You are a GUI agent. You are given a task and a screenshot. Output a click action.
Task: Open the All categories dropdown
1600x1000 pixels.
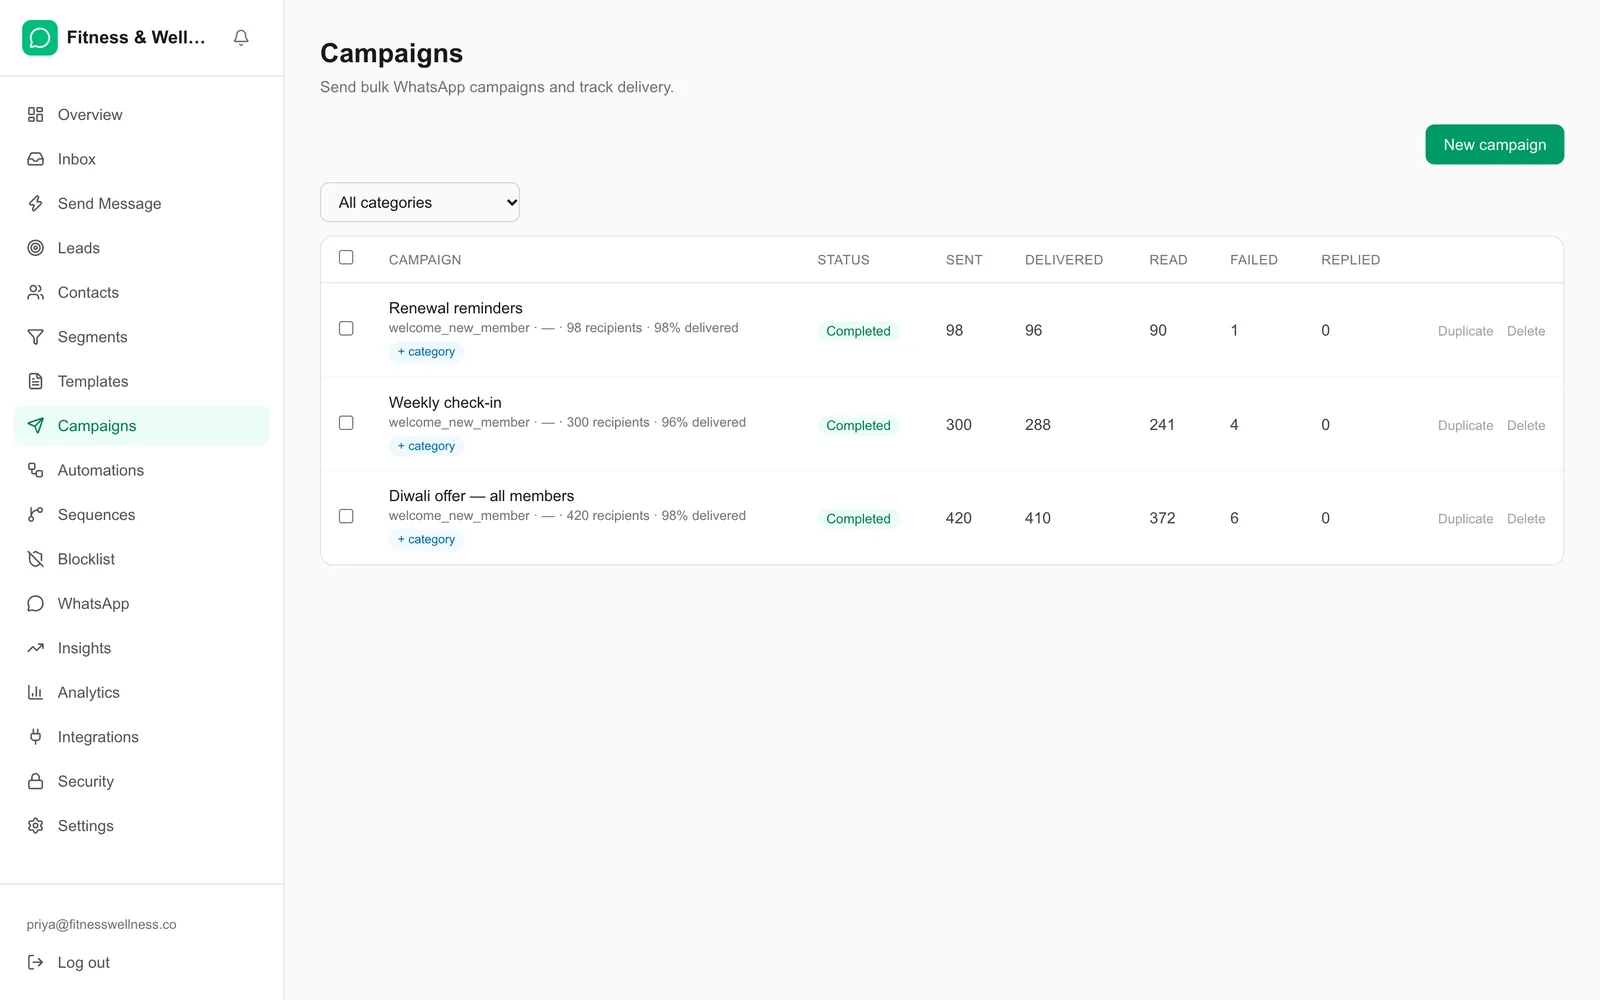tap(420, 202)
